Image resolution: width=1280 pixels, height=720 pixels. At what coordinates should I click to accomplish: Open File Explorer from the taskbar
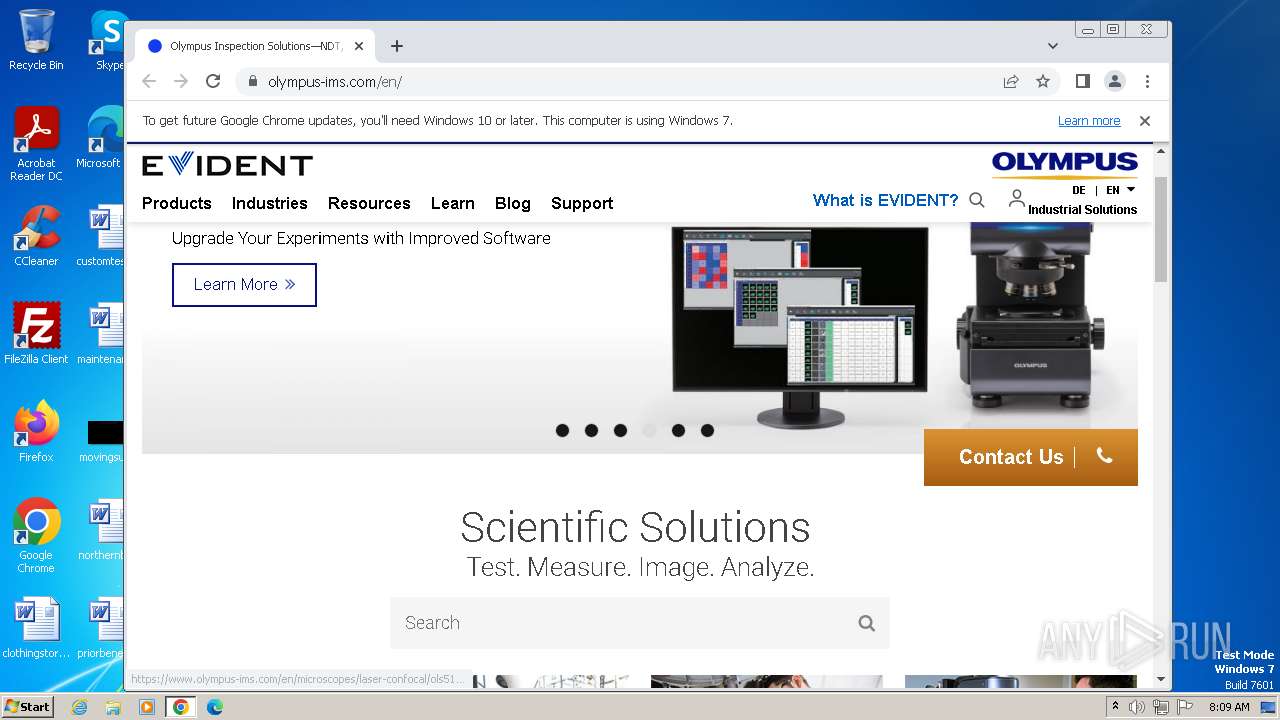(113, 707)
